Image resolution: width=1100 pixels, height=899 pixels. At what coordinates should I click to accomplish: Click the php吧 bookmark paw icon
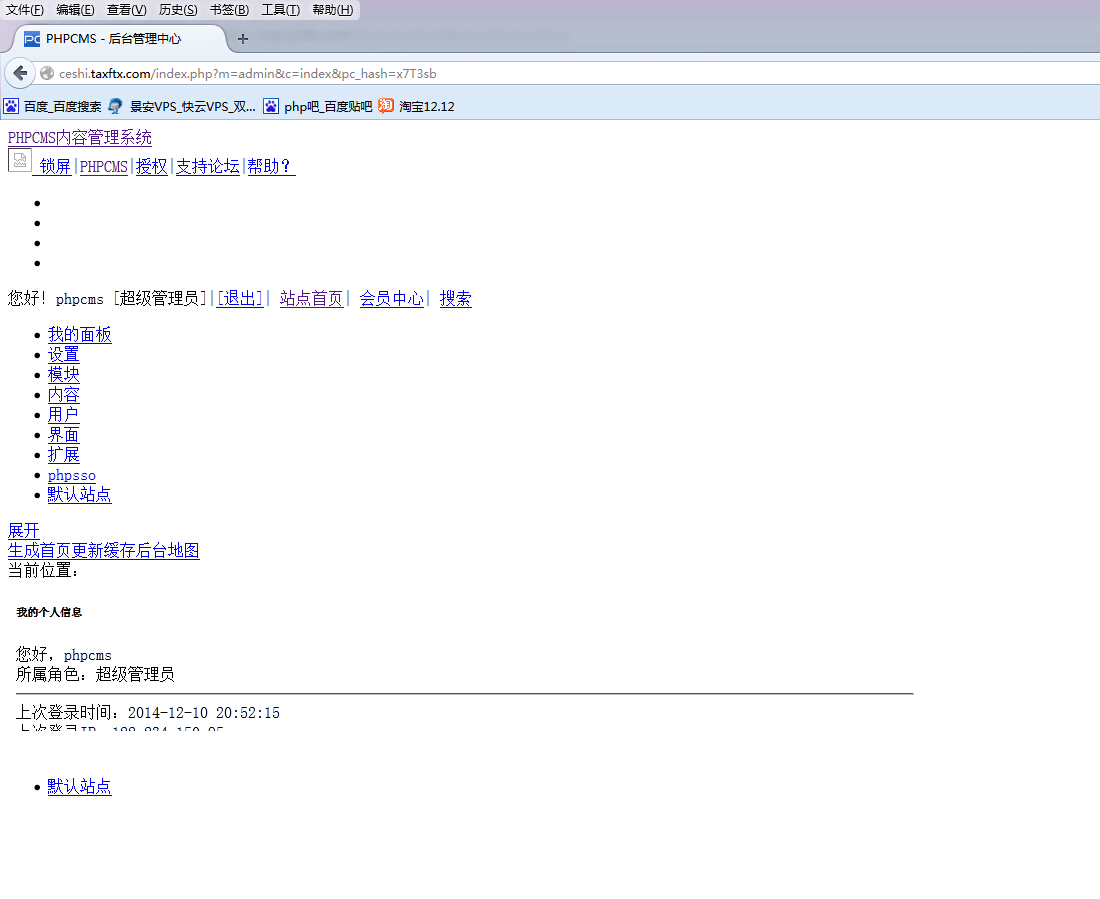coord(271,107)
